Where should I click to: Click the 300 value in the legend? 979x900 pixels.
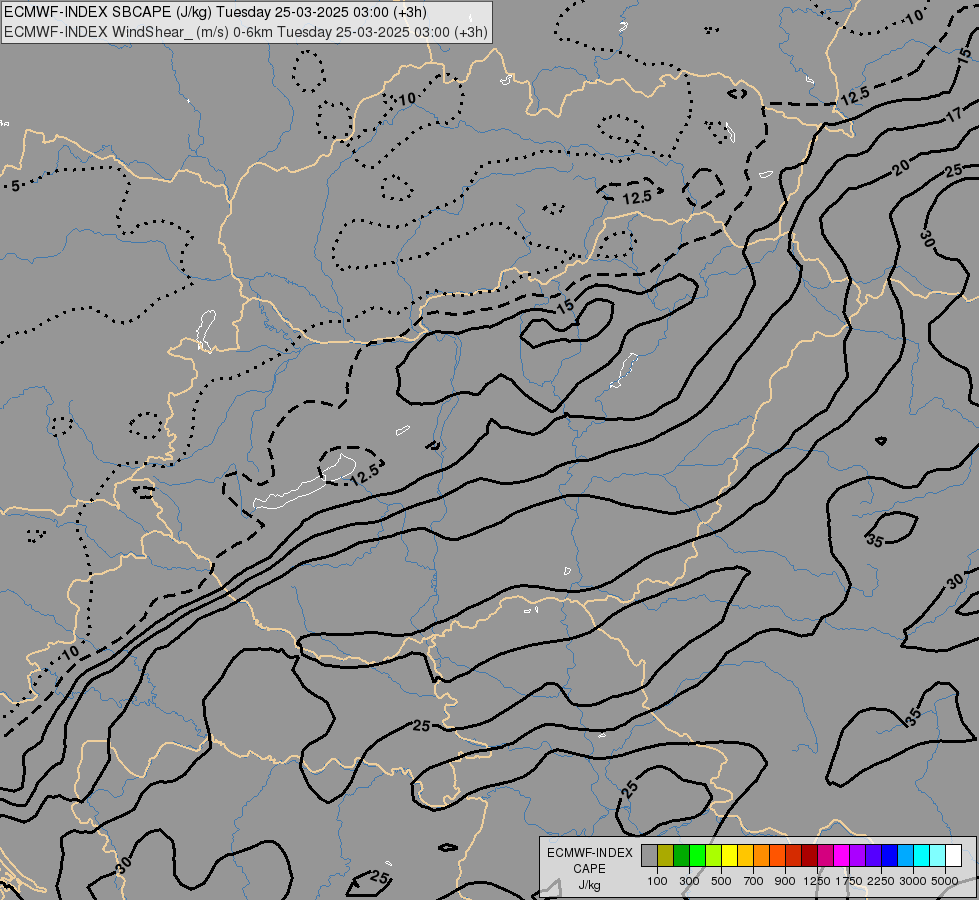(689, 881)
